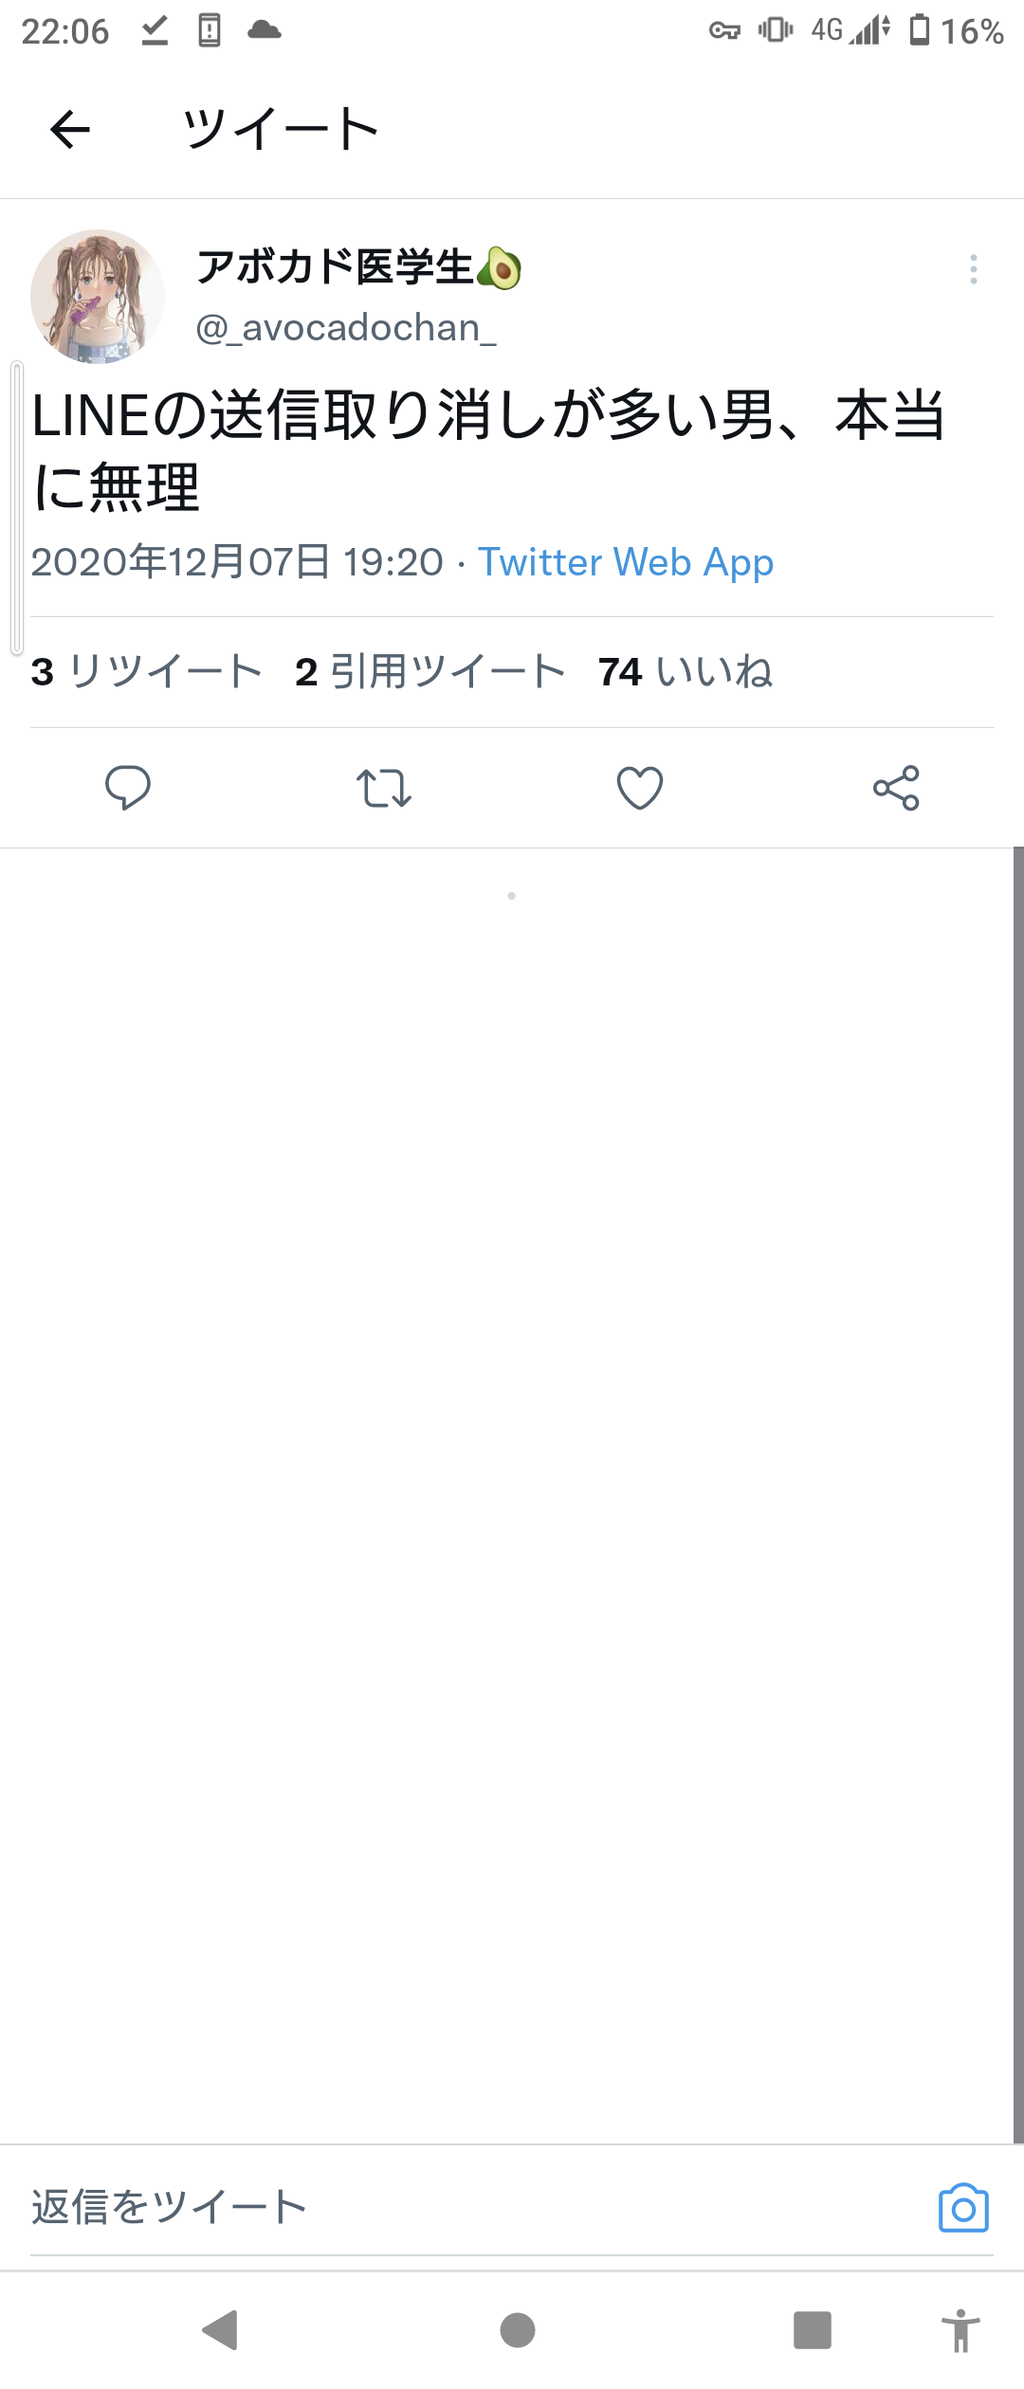Viewport: 1024px width, 2389px height.
Task: Tap the retweet arrows icon
Action: pos(384,788)
